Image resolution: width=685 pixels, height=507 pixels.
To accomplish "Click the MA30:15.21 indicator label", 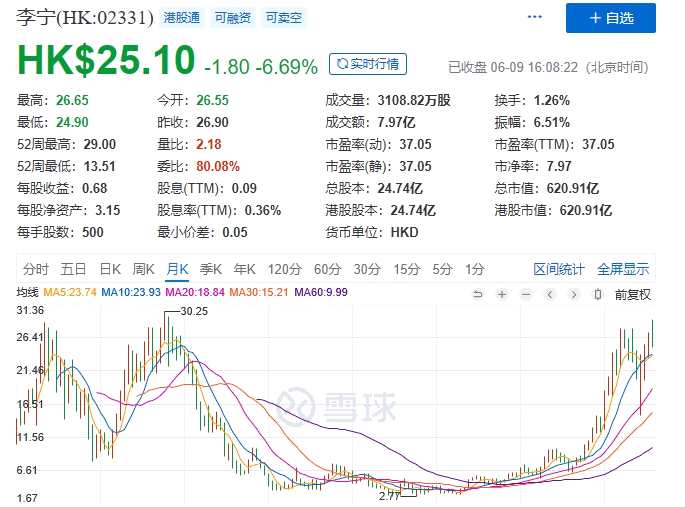I will [259, 292].
